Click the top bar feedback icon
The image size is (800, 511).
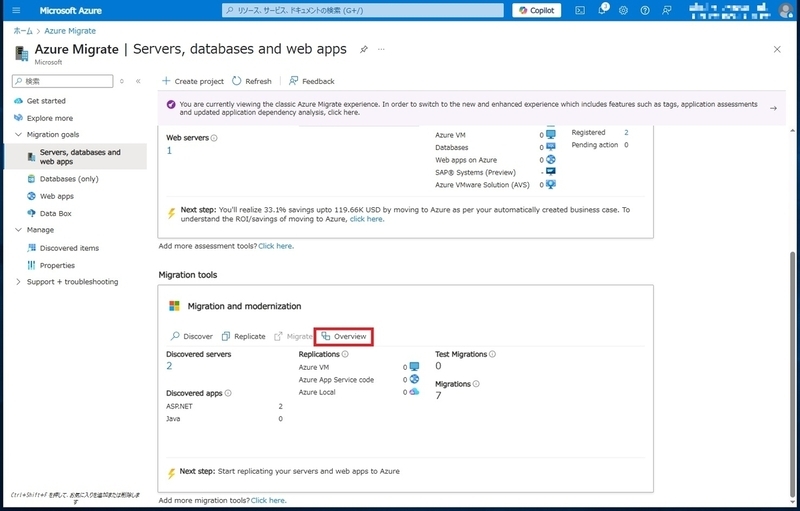(667, 10)
